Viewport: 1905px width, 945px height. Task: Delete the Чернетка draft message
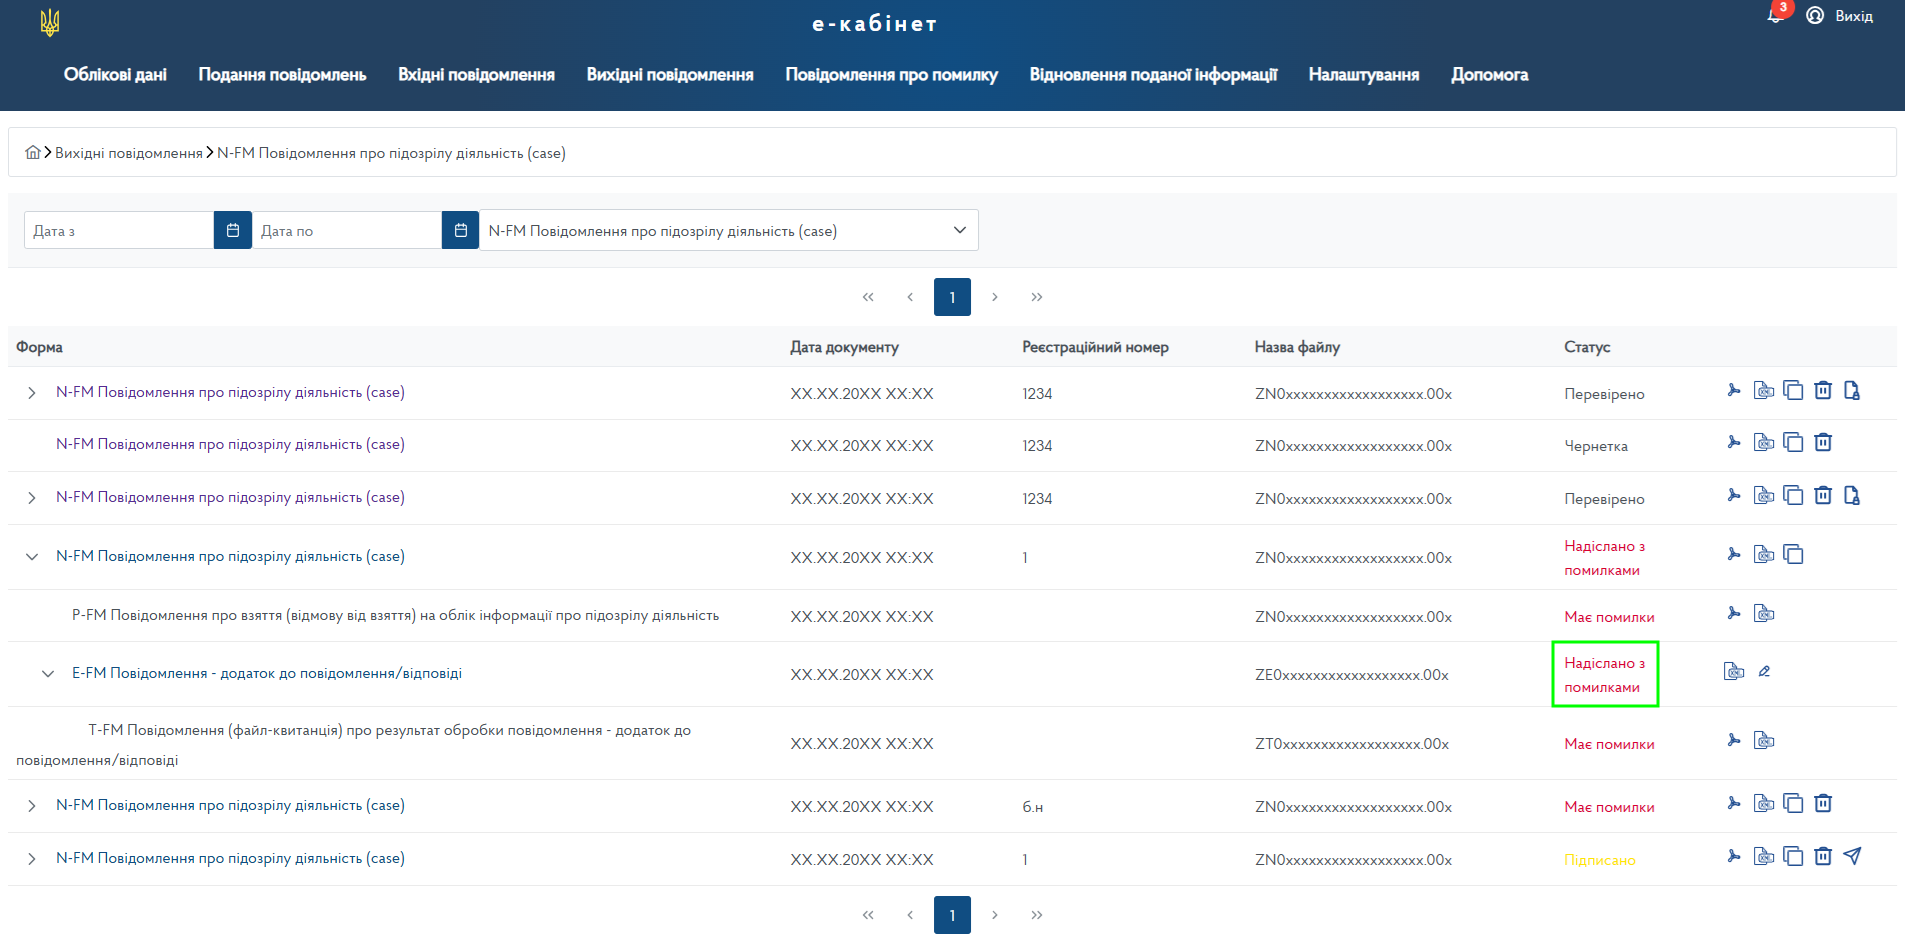click(x=1823, y=442)
